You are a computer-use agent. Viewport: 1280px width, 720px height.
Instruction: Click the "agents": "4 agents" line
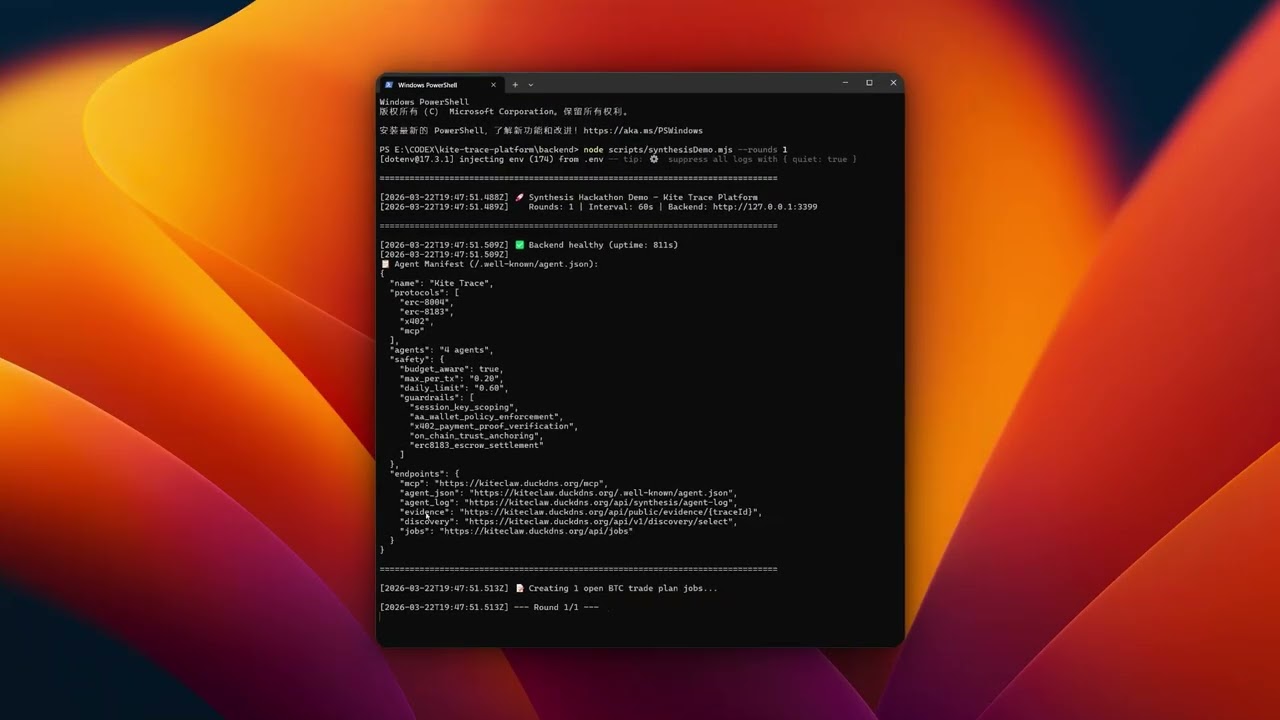[x=441, y=350]
